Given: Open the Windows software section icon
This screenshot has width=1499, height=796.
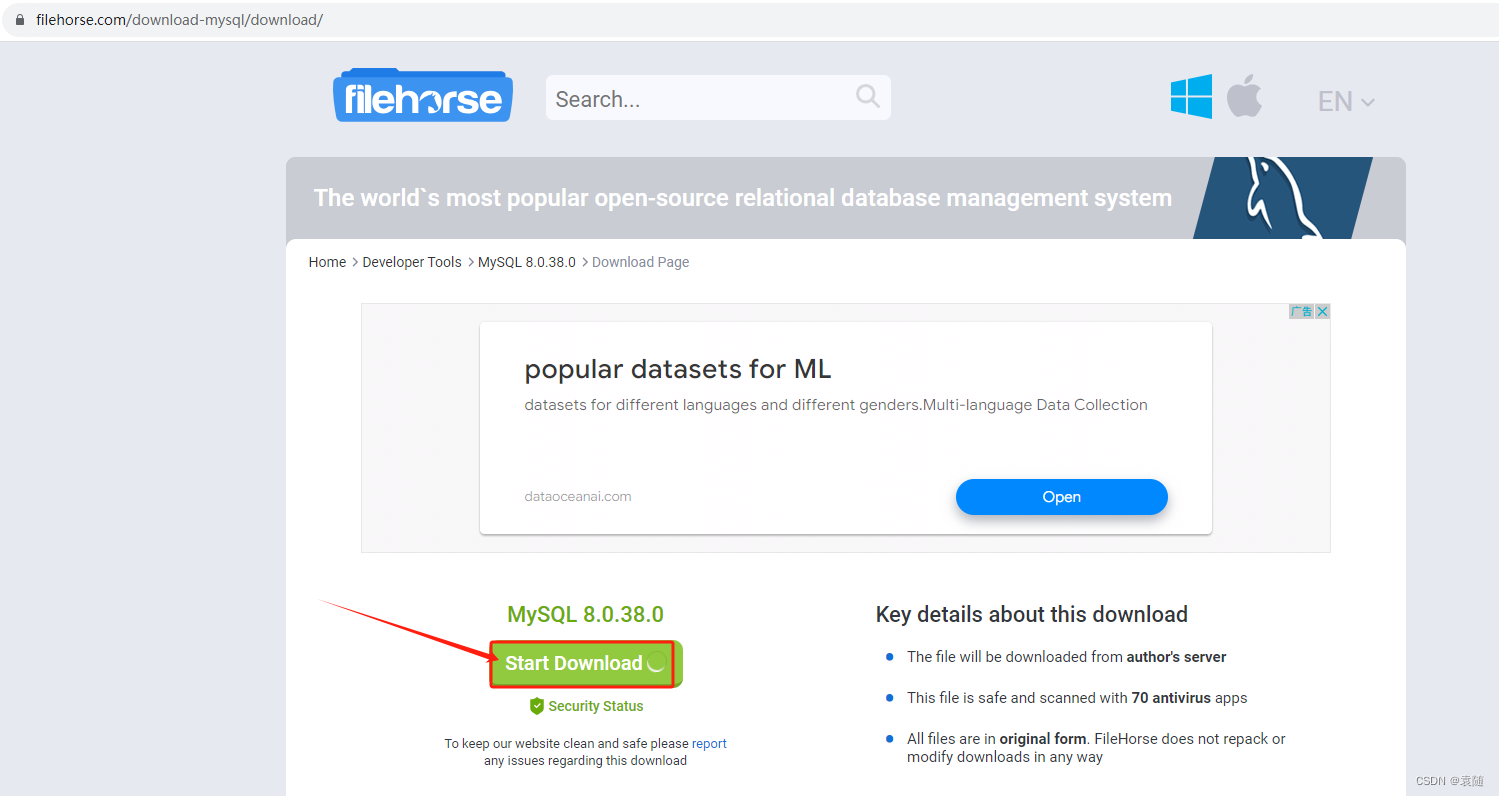Looking at the screenshot, I should tap(1191, 97).
